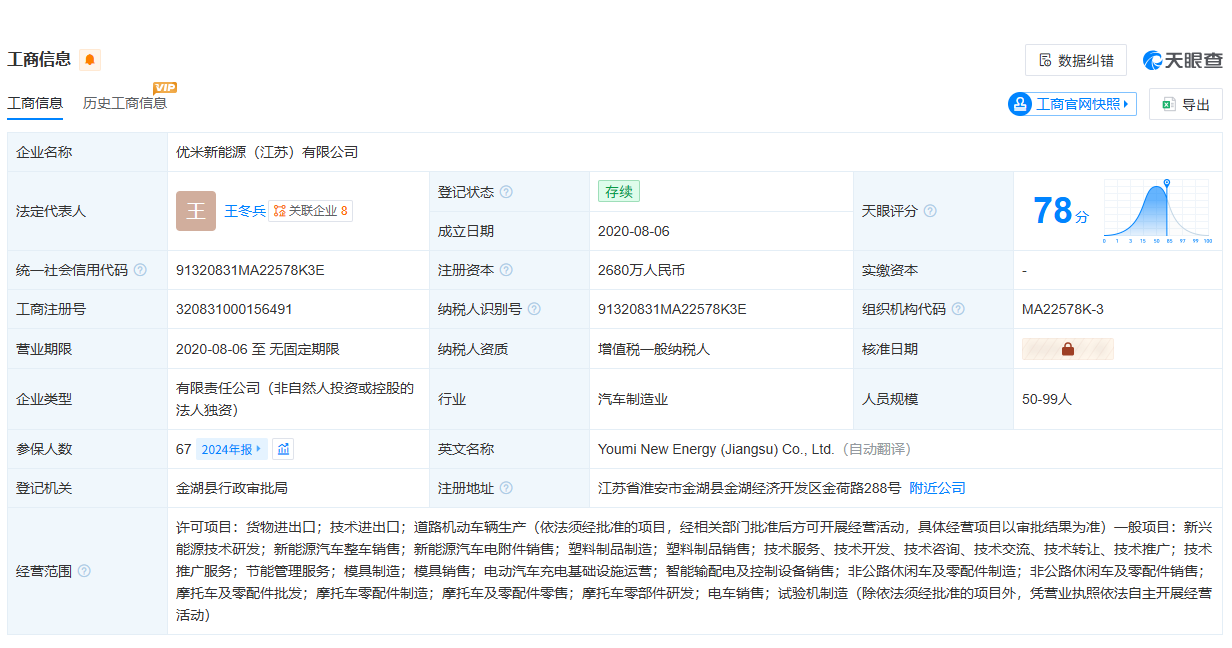Image resolution: width=1232 pixels, height=648 pixels.
Task: Click the 数据纠错 button
Action: click(x=1075, y=60)
